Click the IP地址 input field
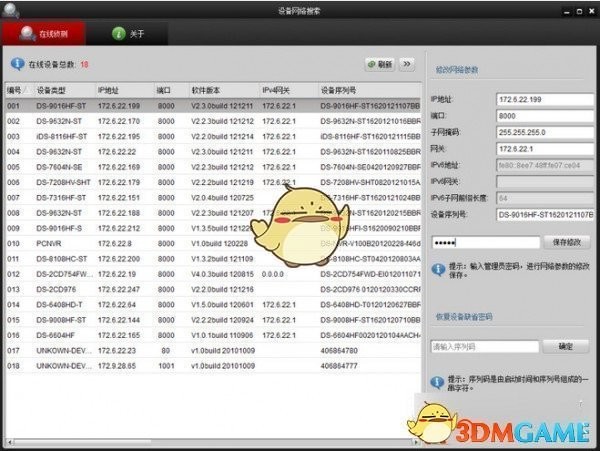This screenshot has height=451, width=600. (x=544, y=99)
